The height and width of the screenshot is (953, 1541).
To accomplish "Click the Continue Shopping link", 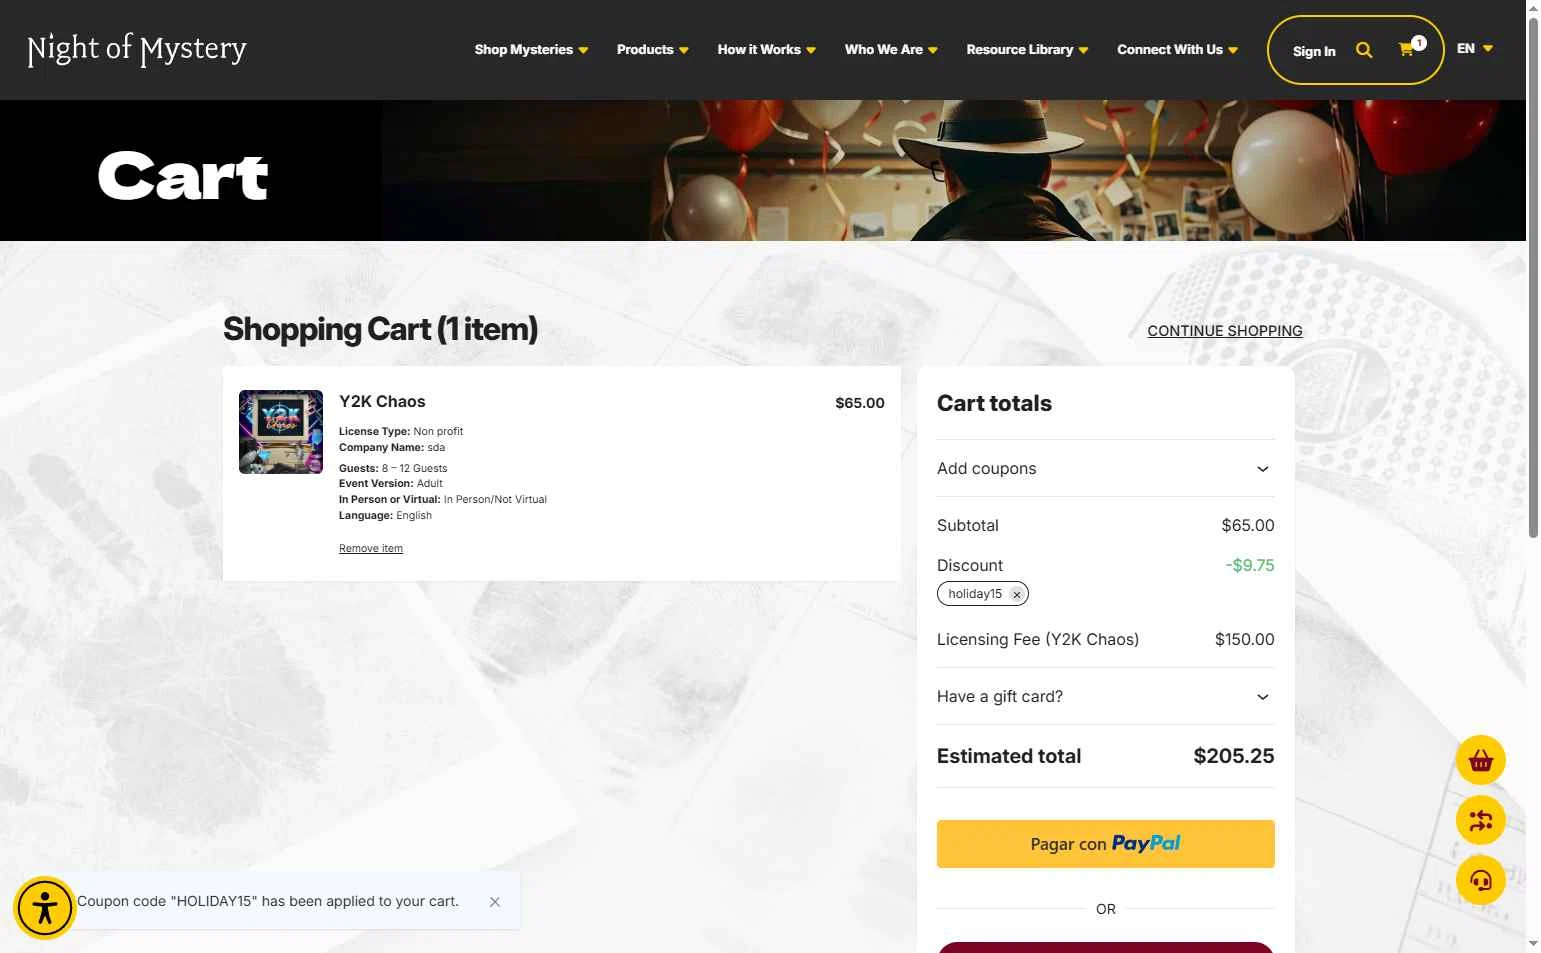I will [1225, 331].
